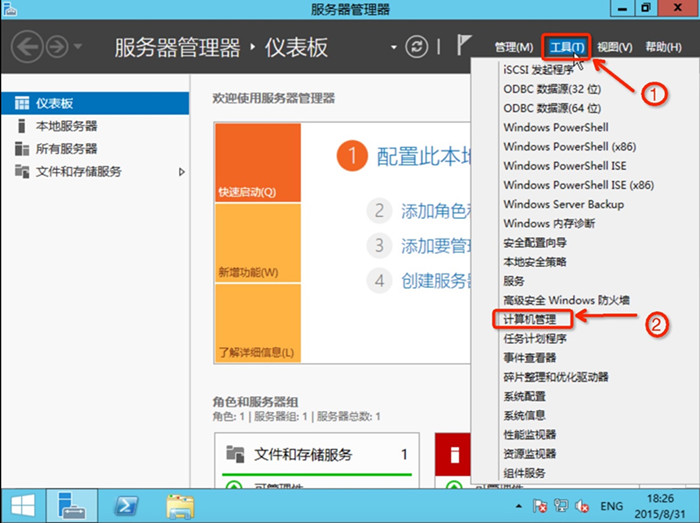700x523 pixels.
Task: Open 任务计划程序
Action: (x=535, y=339)
